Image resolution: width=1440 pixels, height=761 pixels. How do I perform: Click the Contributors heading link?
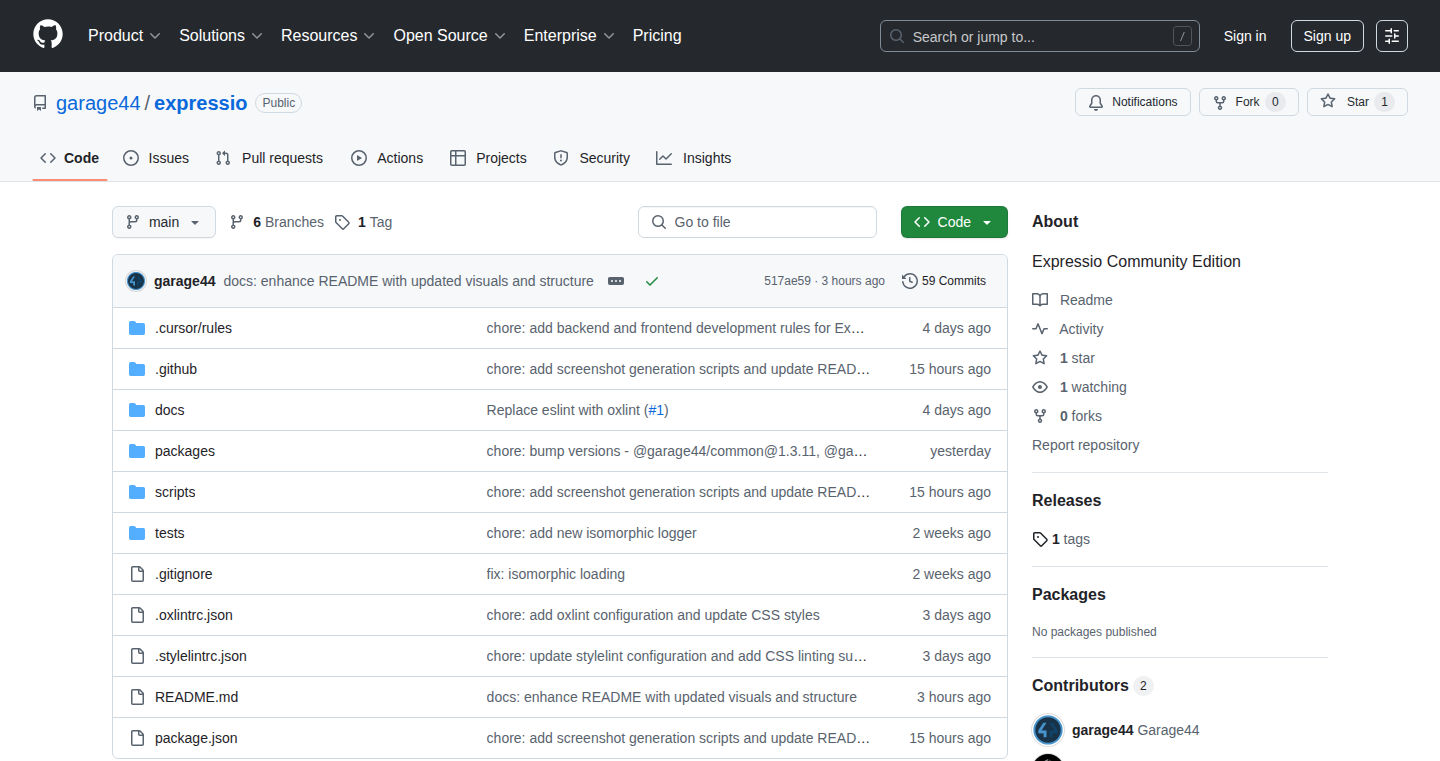coord(1092,685)
